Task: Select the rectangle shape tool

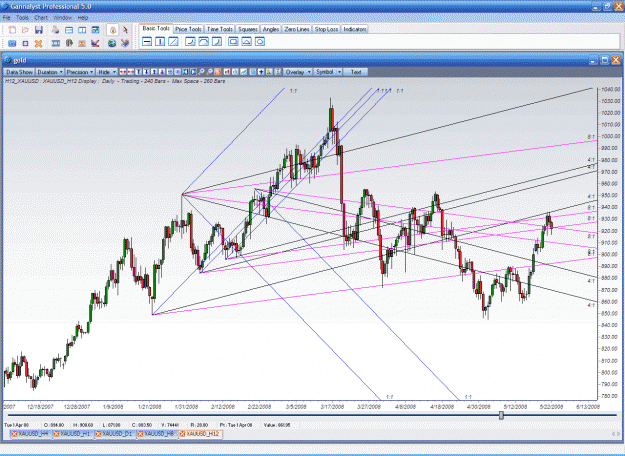Action: (x=233, y=41)
